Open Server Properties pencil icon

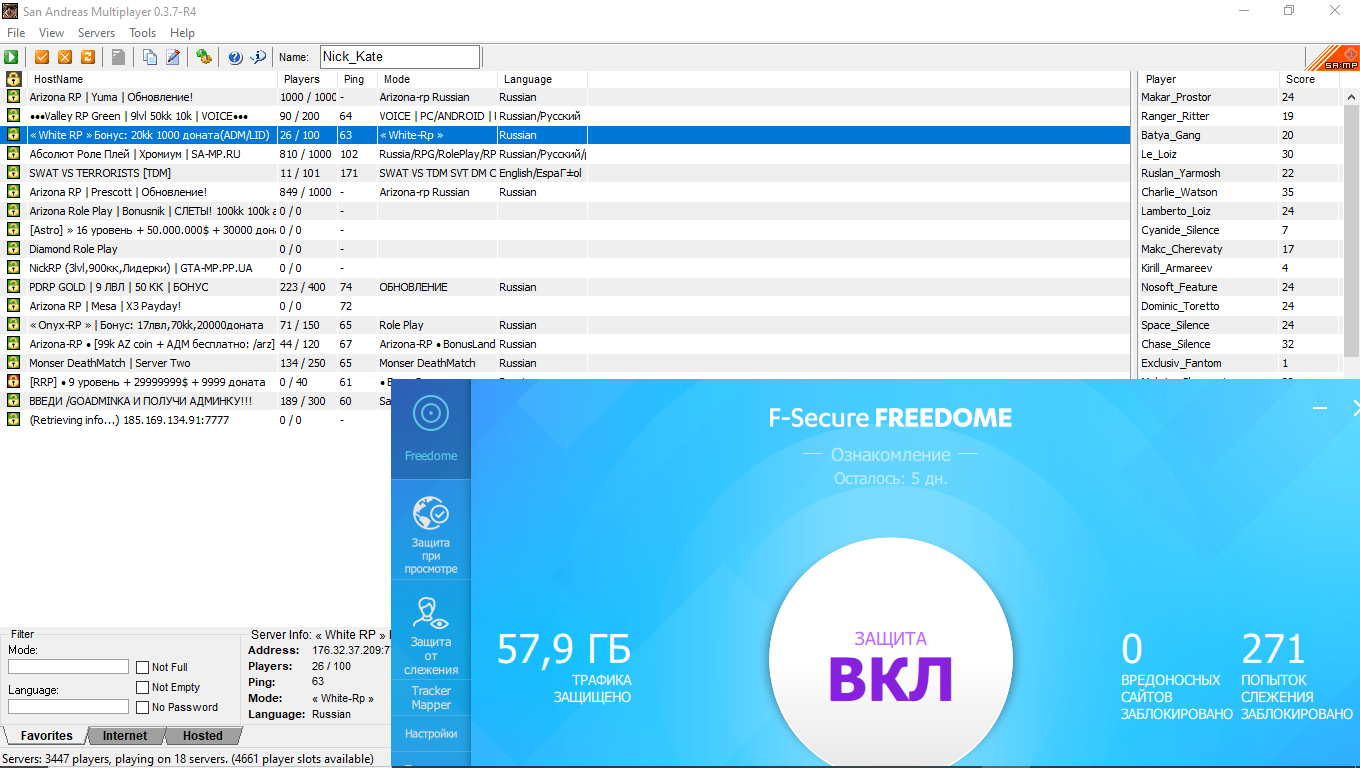coord(172,57)
